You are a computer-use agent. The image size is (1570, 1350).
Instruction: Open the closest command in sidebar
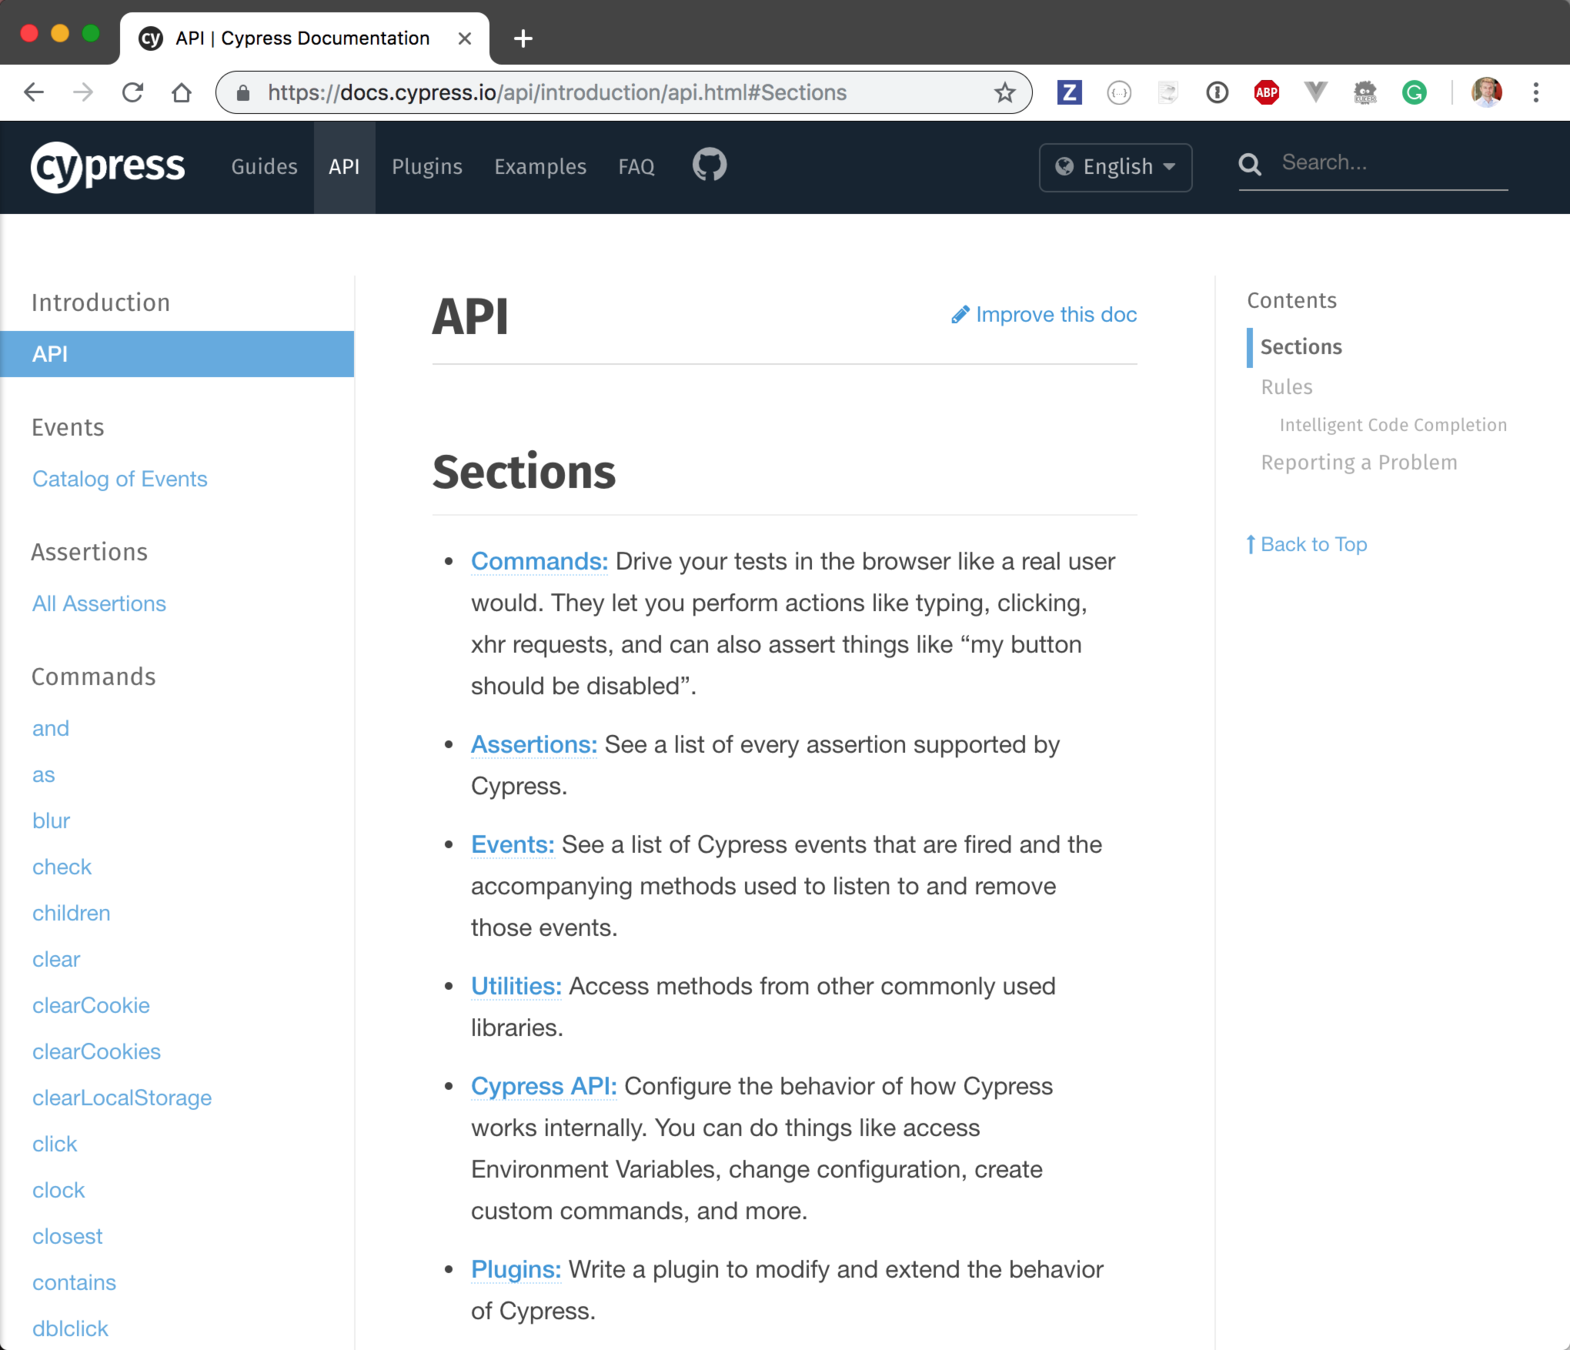pyautogui.click(x=67, y=1236)
